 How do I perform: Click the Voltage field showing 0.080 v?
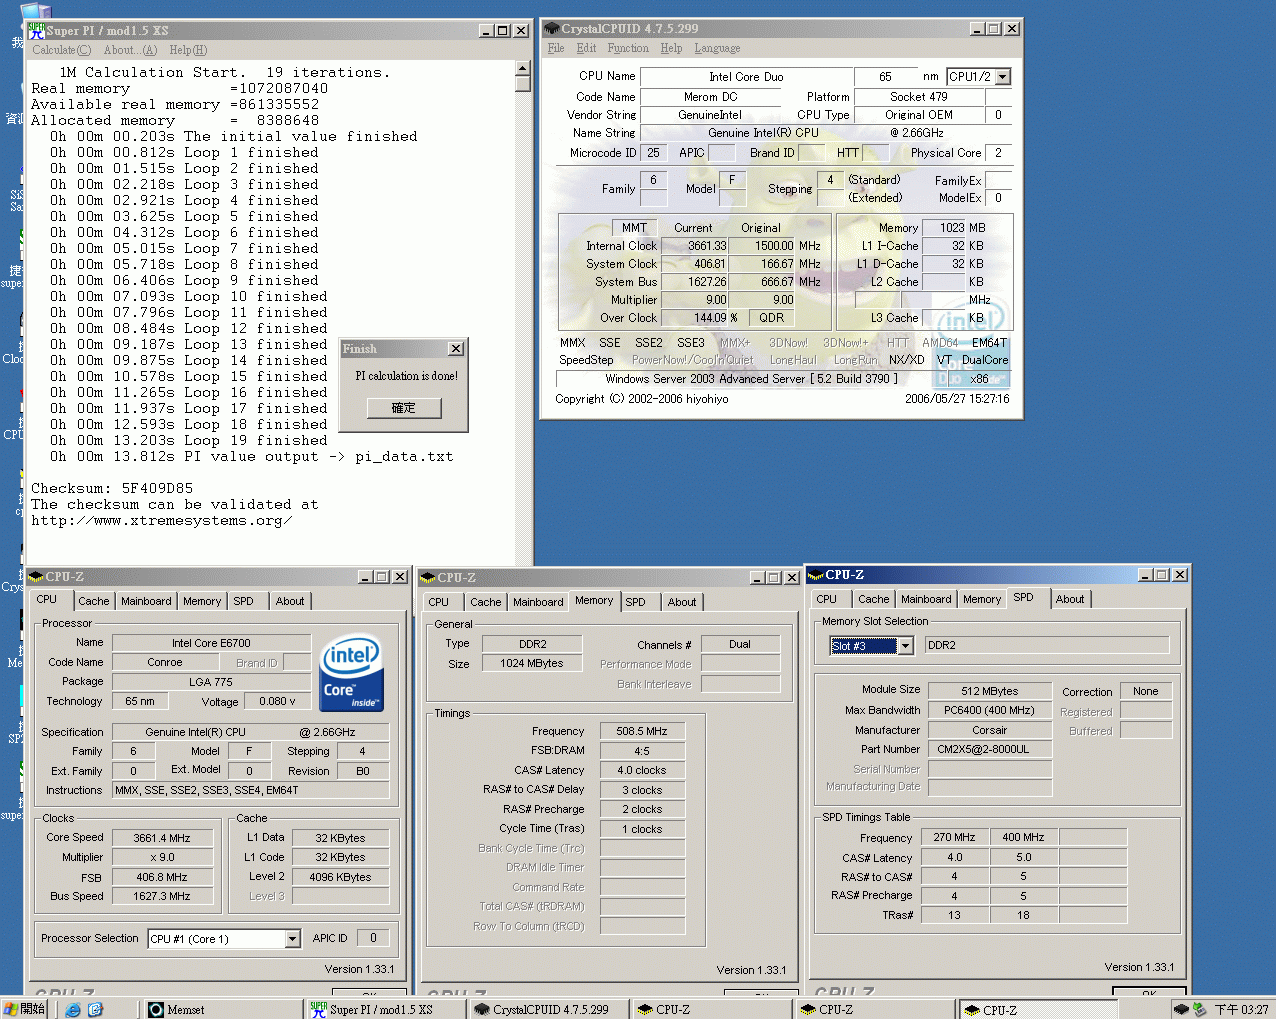277,701
